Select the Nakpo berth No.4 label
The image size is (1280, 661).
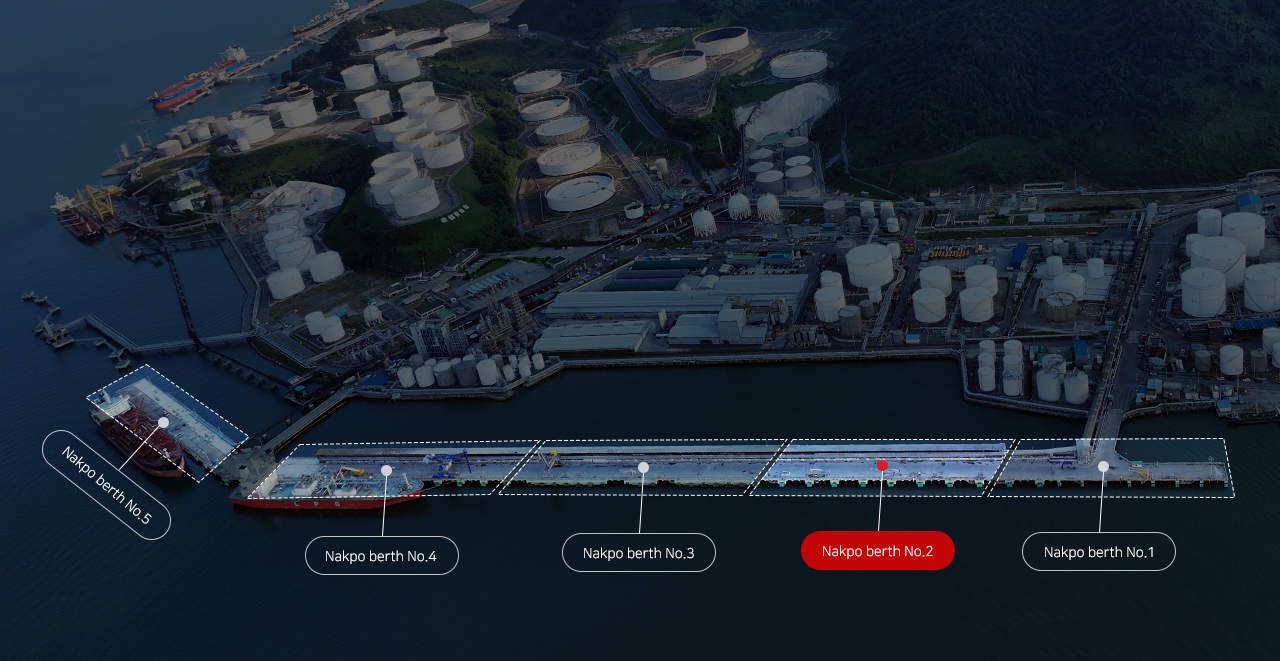[x=382, y=556]
